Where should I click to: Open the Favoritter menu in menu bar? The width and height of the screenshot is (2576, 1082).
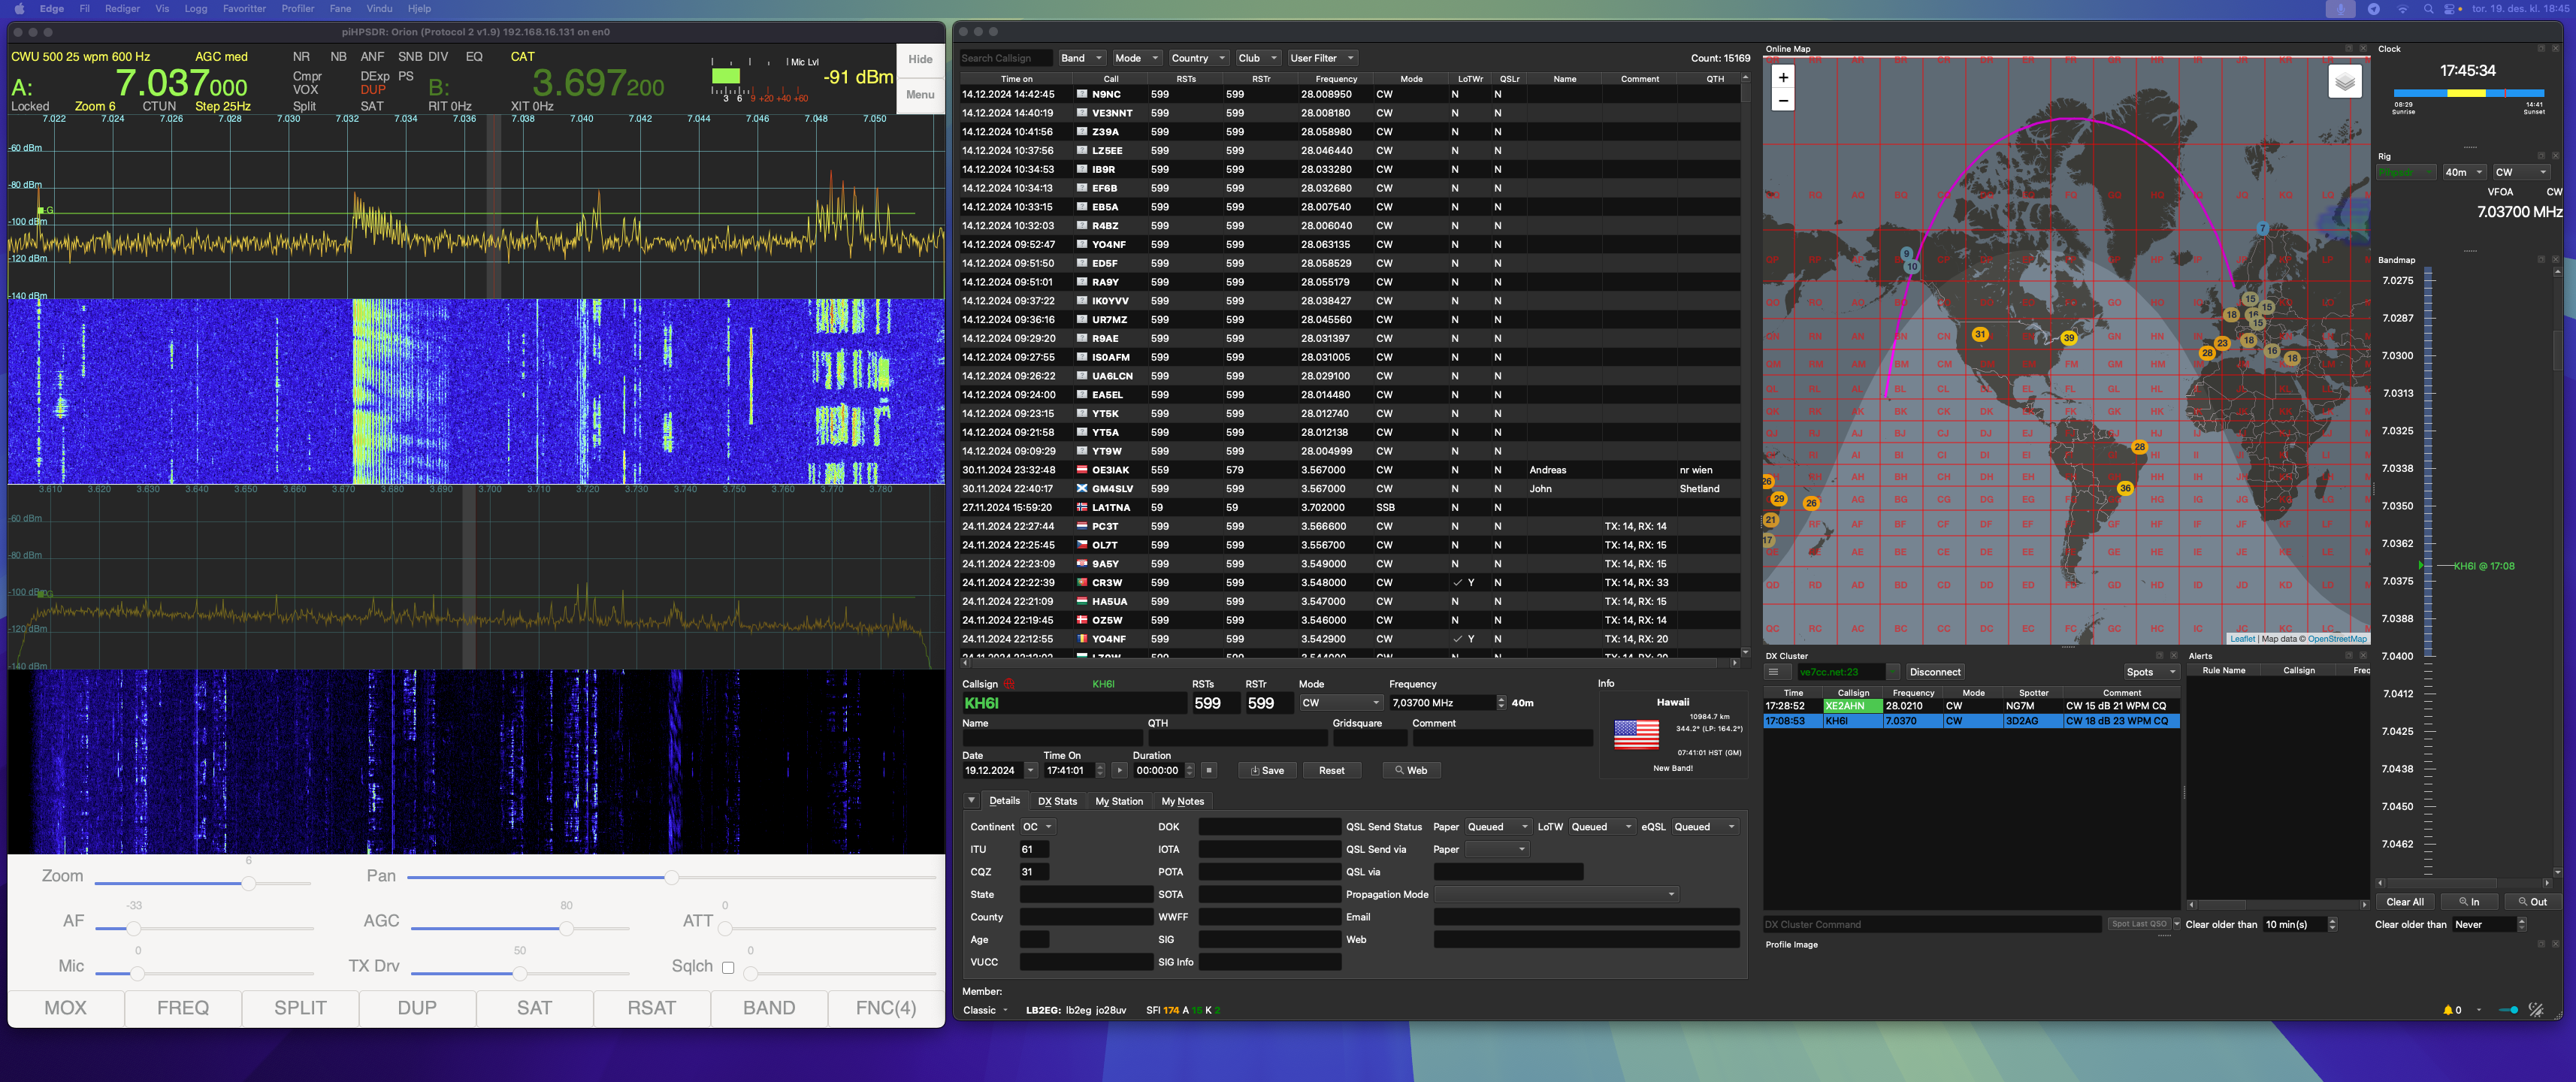244,9
